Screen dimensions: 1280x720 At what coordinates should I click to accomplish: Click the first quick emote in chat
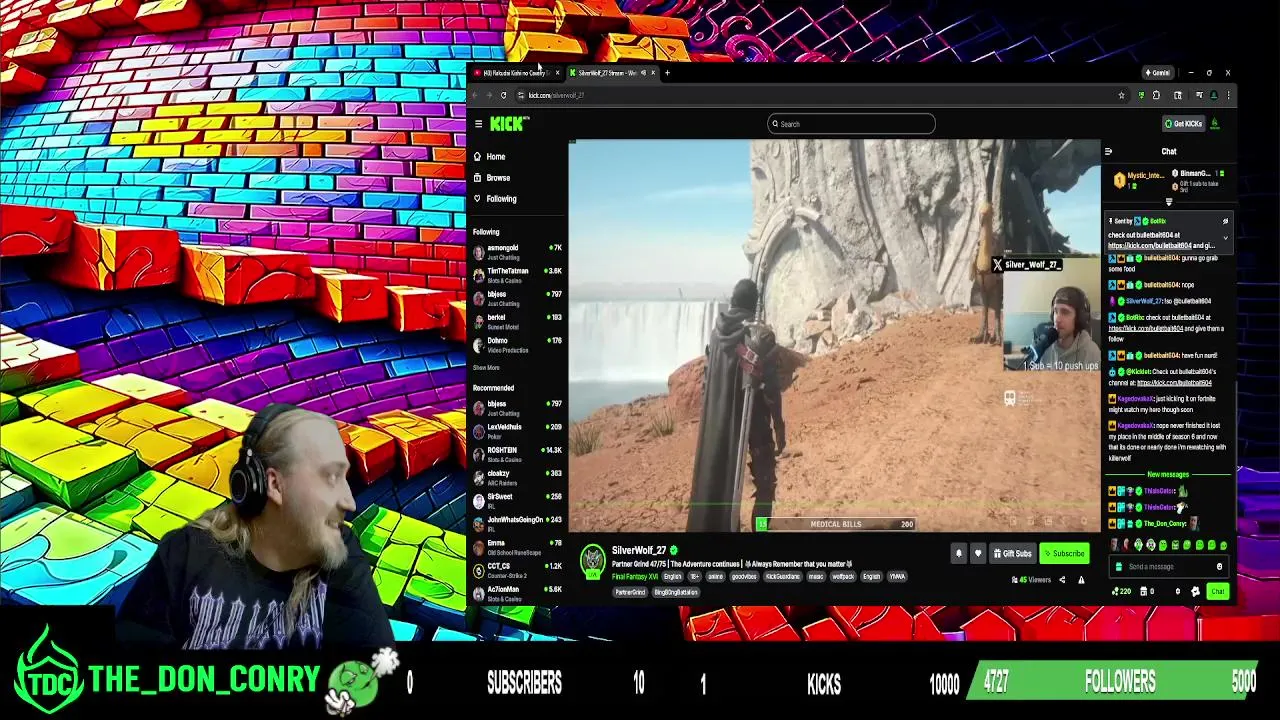pyautogui.click(x=1115, y=545)
